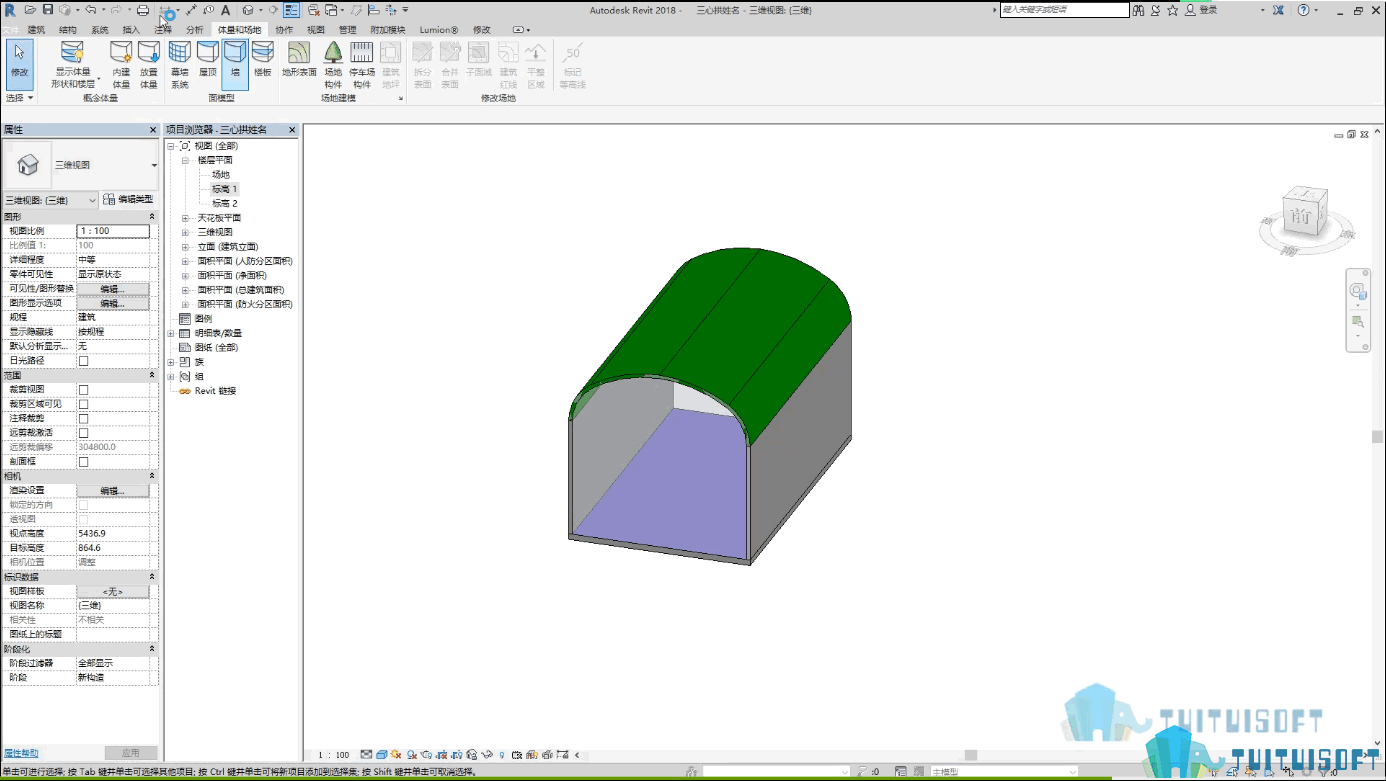Open the Lumion® ribbon tab
The height and width of the screenshot is (781, 1386).
pyautogui.click(x=439, y=30)
